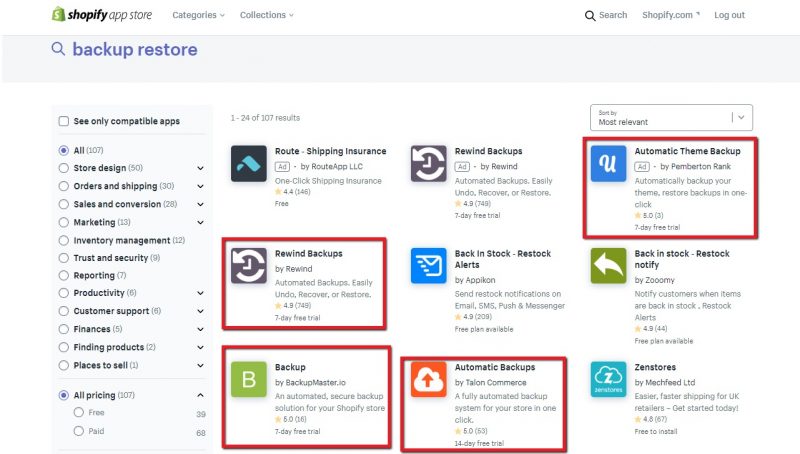Select Sales and conversion radio filter
Image resolution: width=800 pixels, height=454 pixels.
(64, 204)
